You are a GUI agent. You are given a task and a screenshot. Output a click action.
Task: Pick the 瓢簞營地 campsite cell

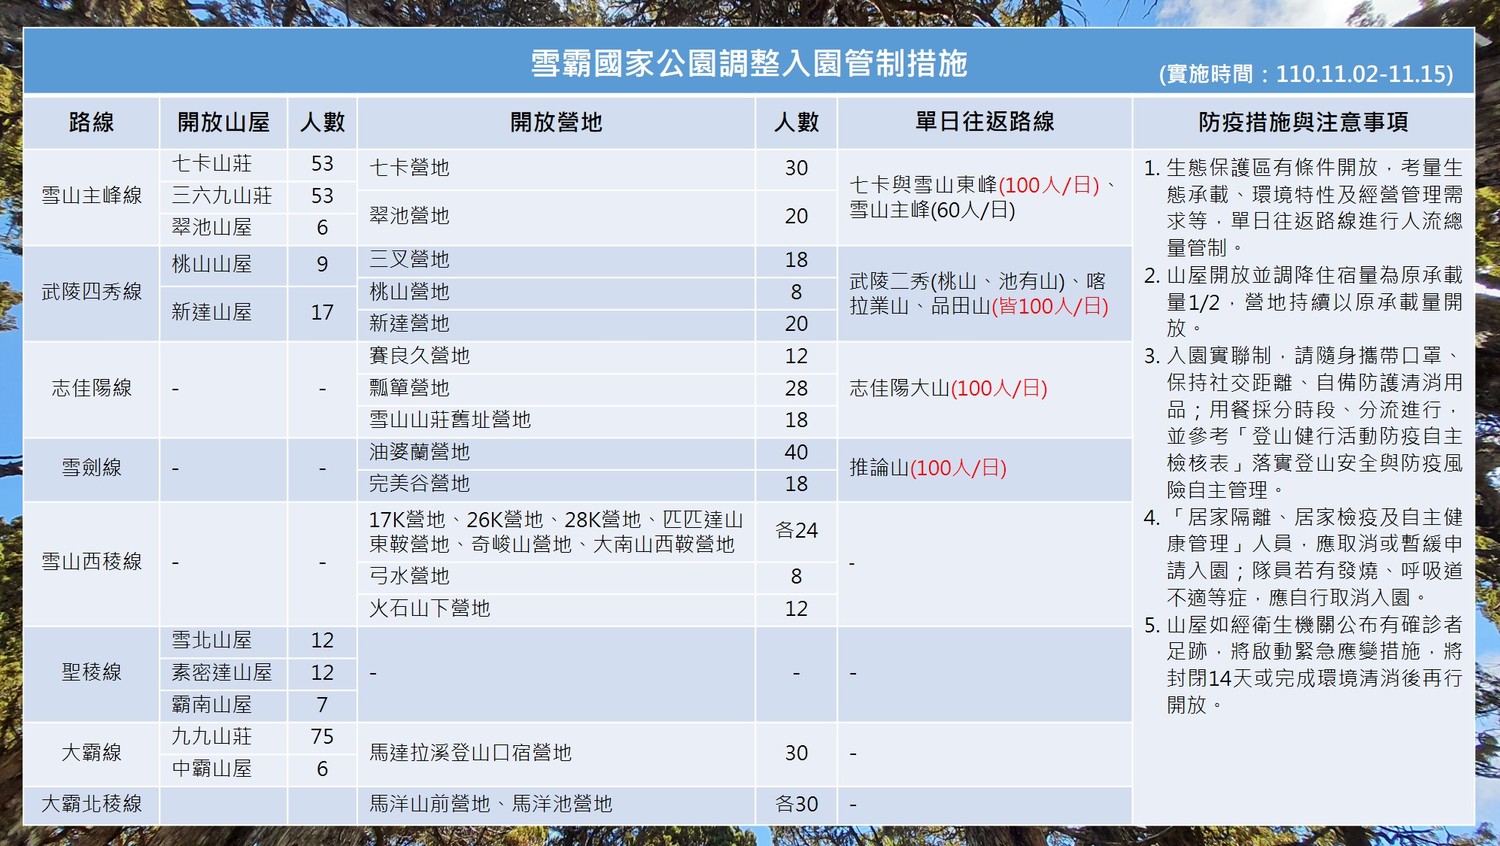click(x=556, y=388)
